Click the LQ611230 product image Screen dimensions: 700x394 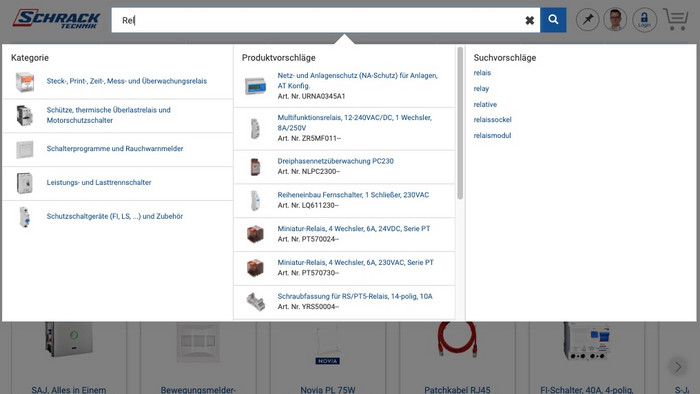point(255,201)
